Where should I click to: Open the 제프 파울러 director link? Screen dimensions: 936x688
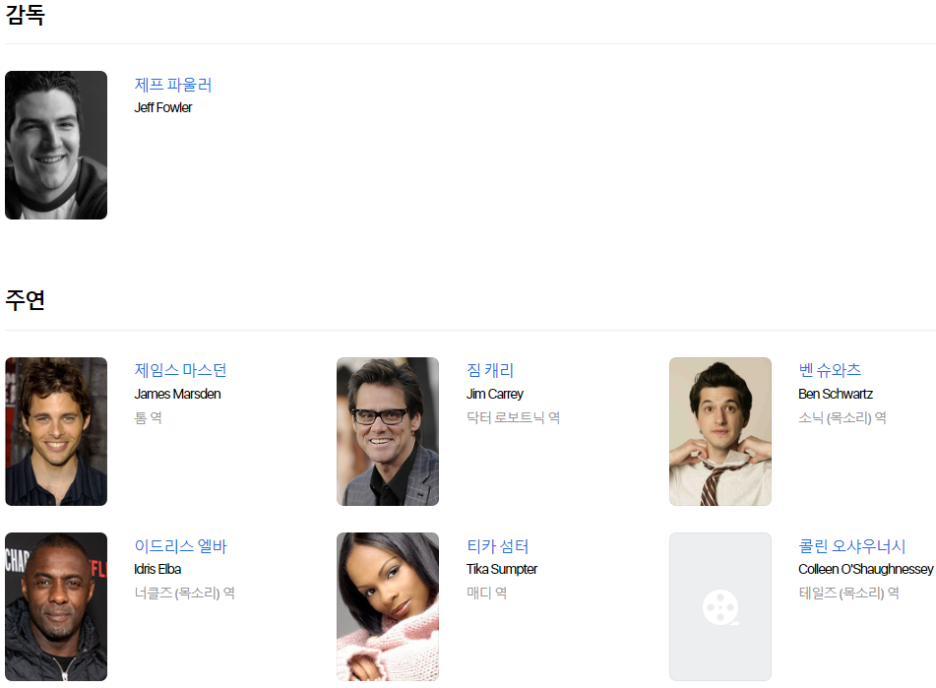[173, 85]
